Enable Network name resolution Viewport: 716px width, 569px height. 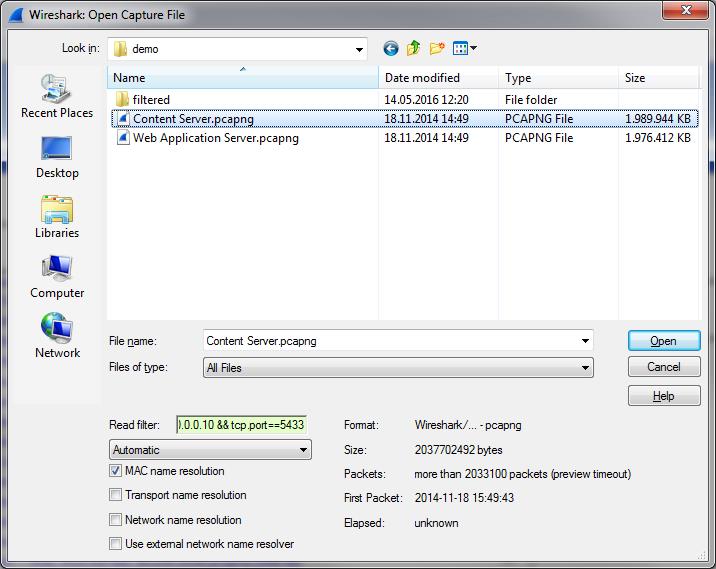116,520
